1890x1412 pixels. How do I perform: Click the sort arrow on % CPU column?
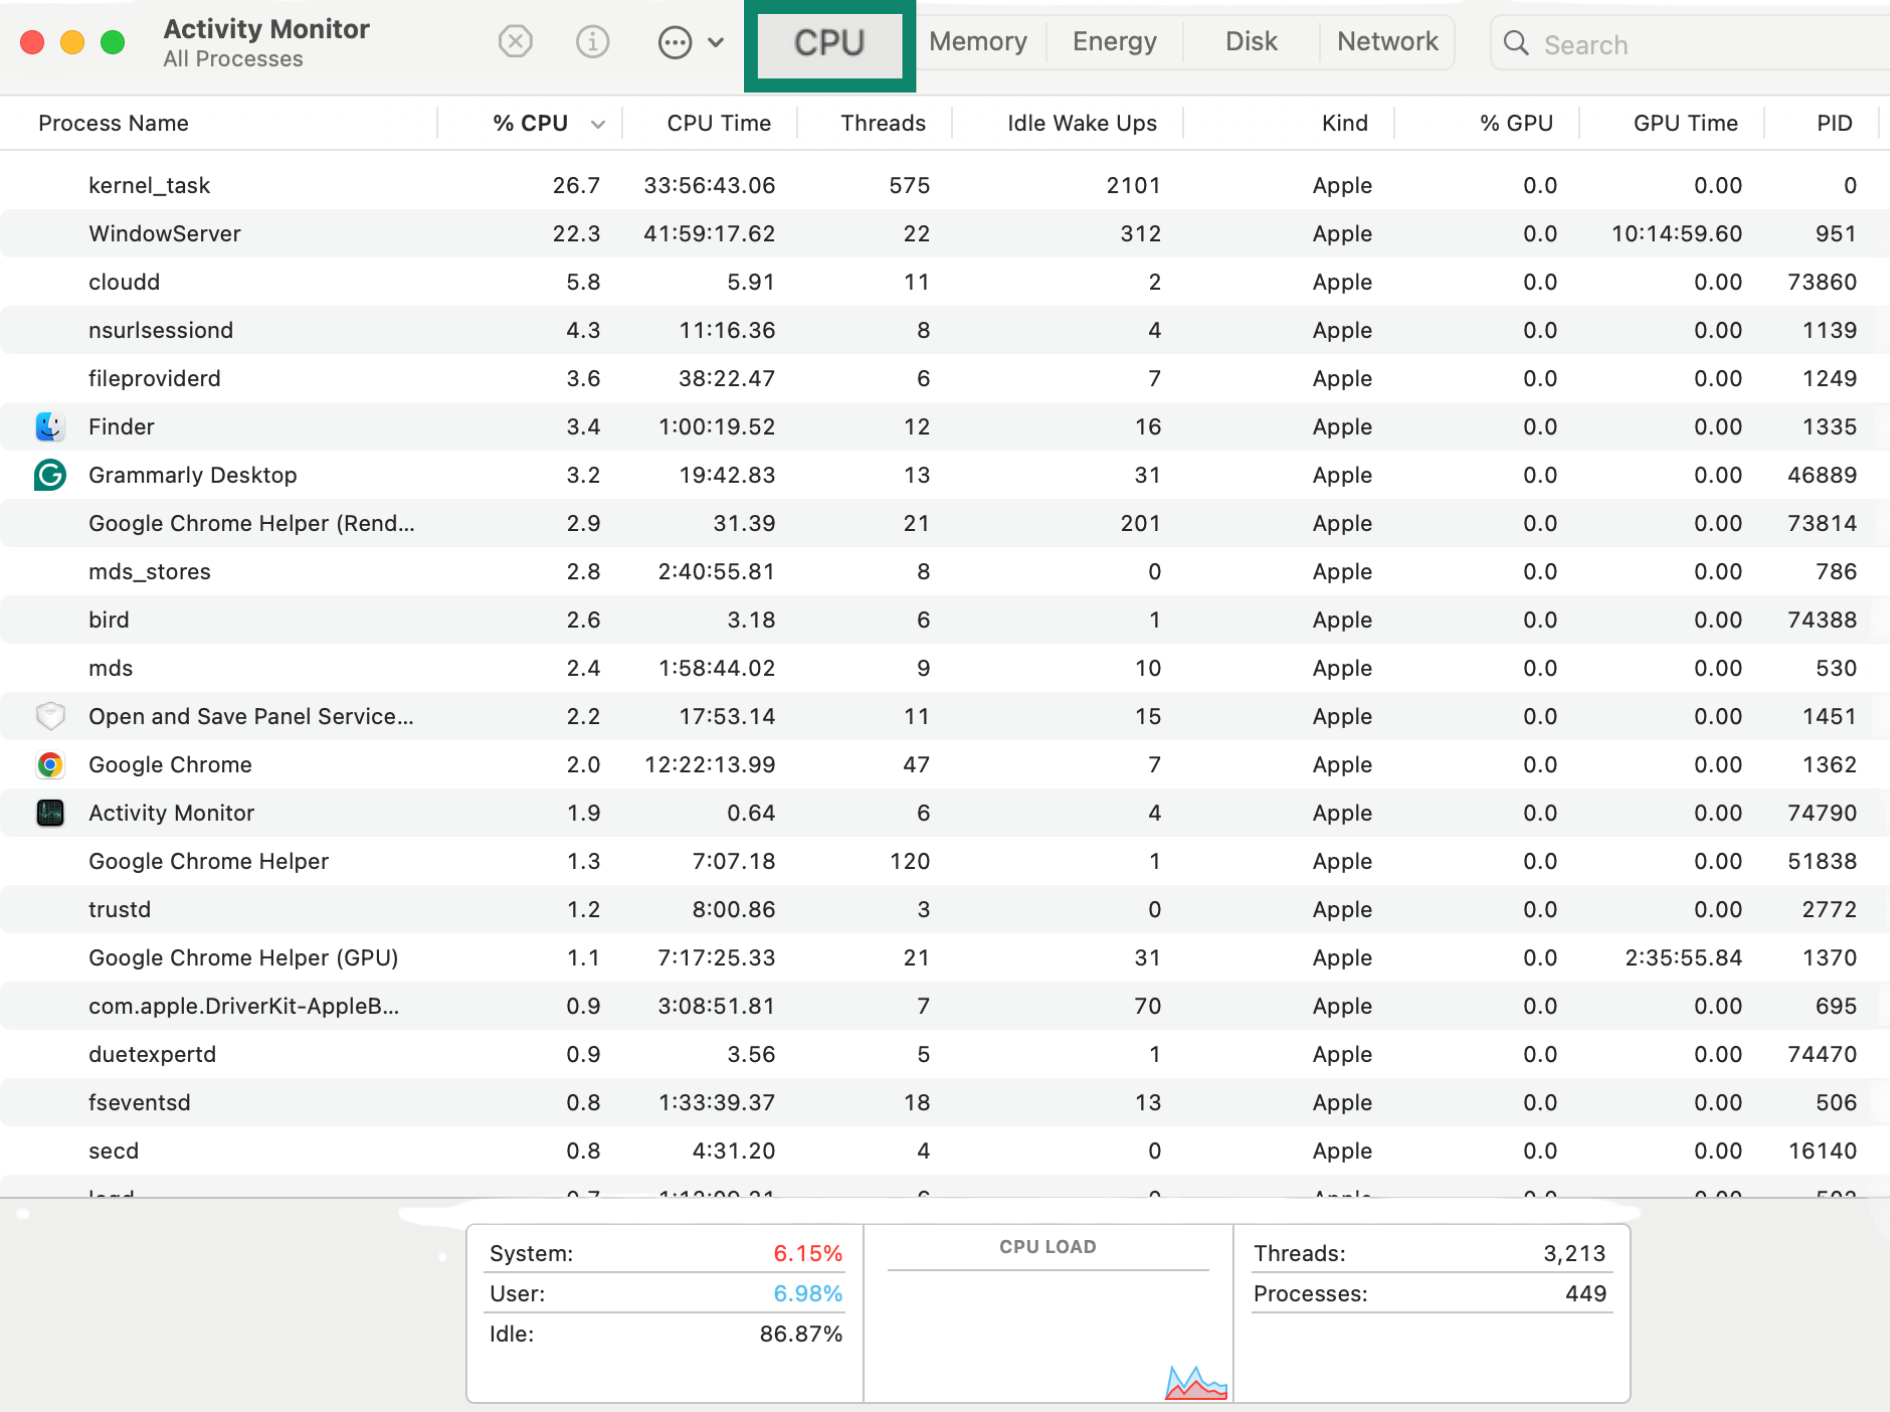[x=598, y=123]
